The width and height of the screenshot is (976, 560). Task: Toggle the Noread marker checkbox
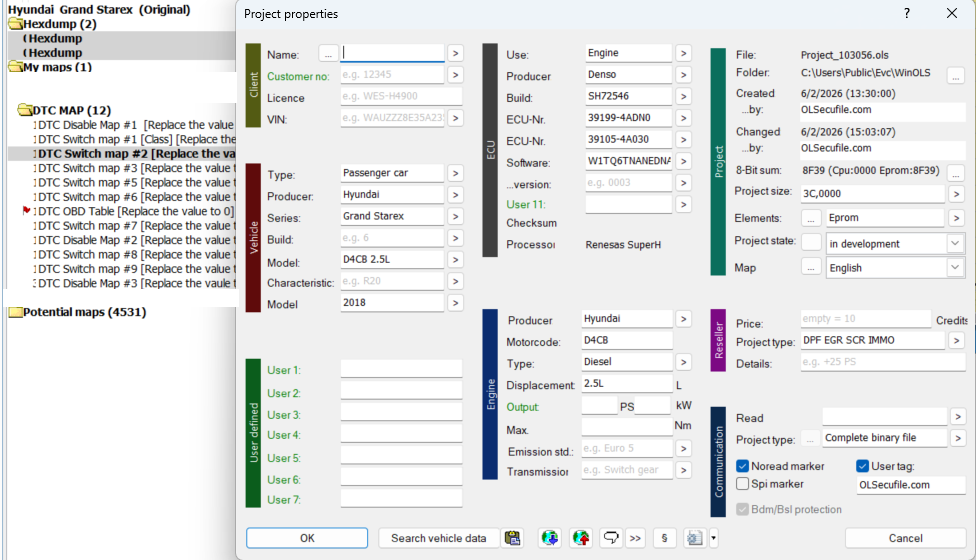[x=742, y=466]
